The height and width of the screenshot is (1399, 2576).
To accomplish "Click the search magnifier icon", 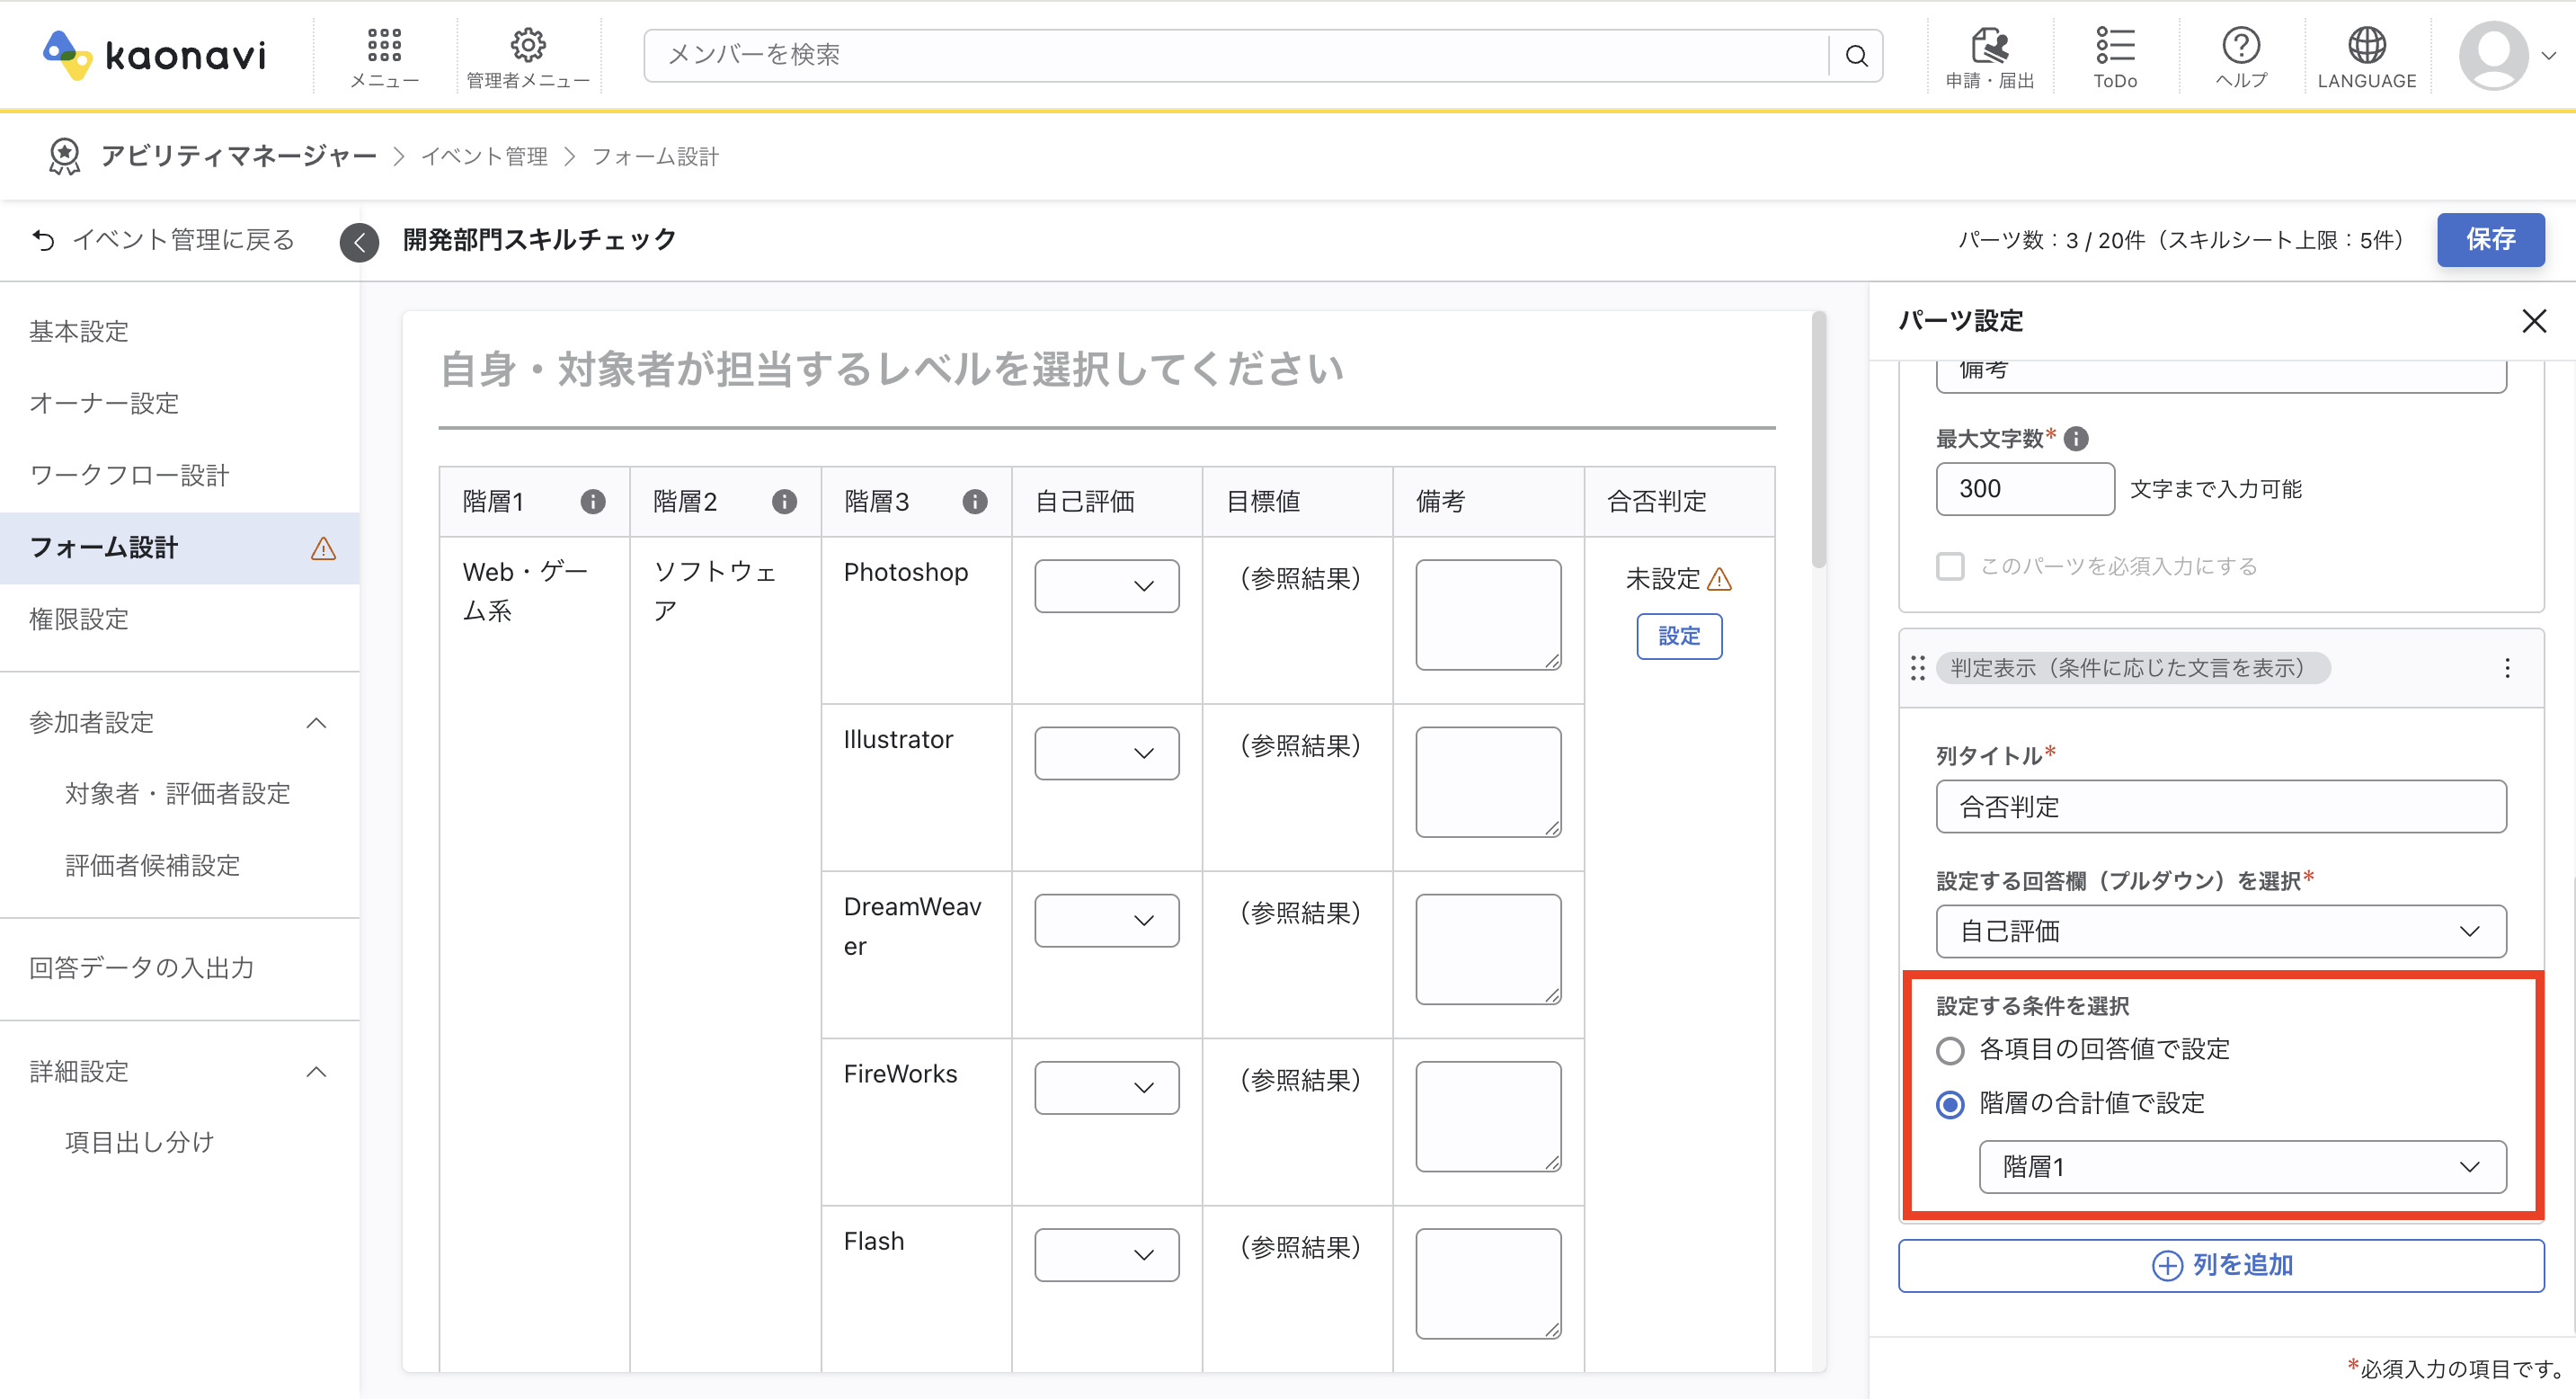I will coord(1856,55).
